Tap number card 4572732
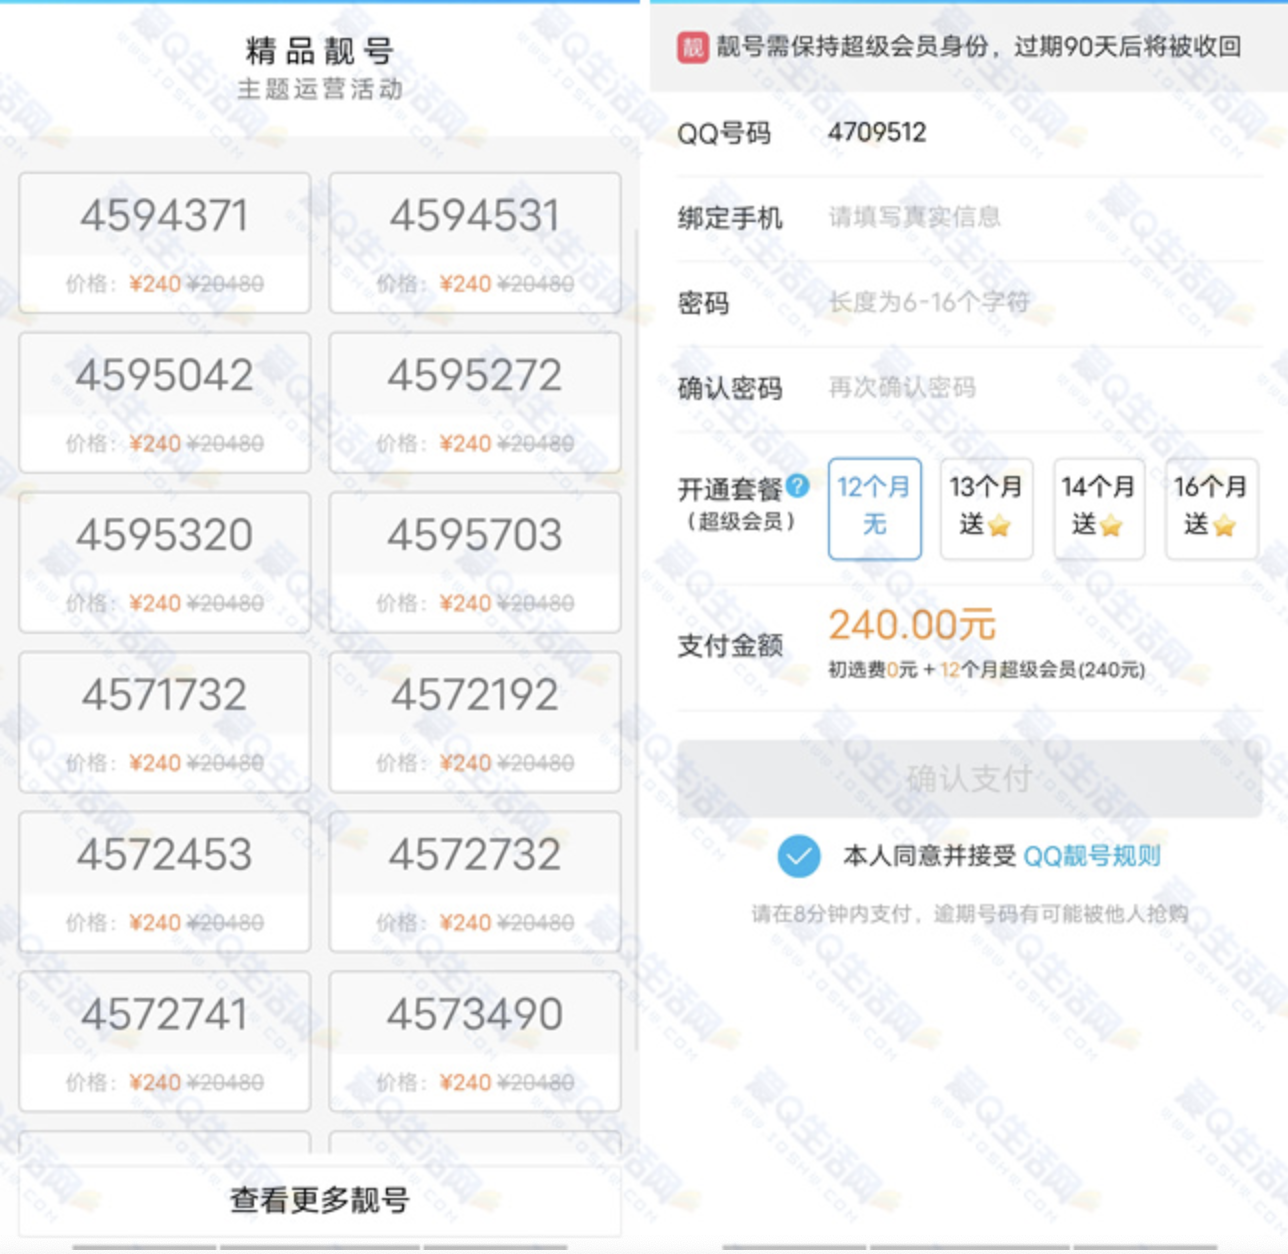The image size is (1288, 1254). click(x=475, y=882)
